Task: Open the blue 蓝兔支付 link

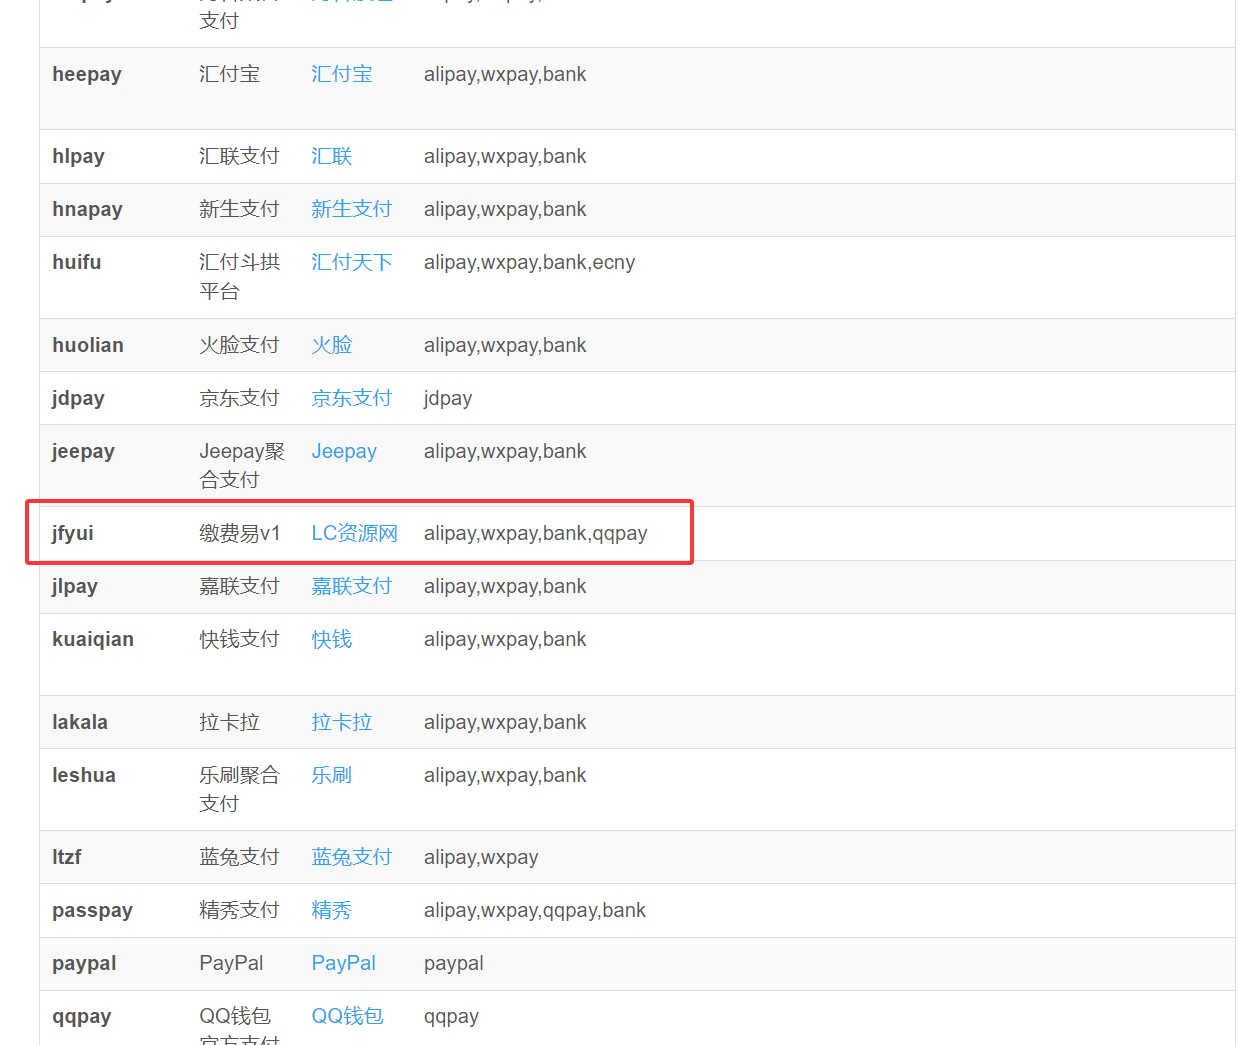Action: (x=351, y=857)
